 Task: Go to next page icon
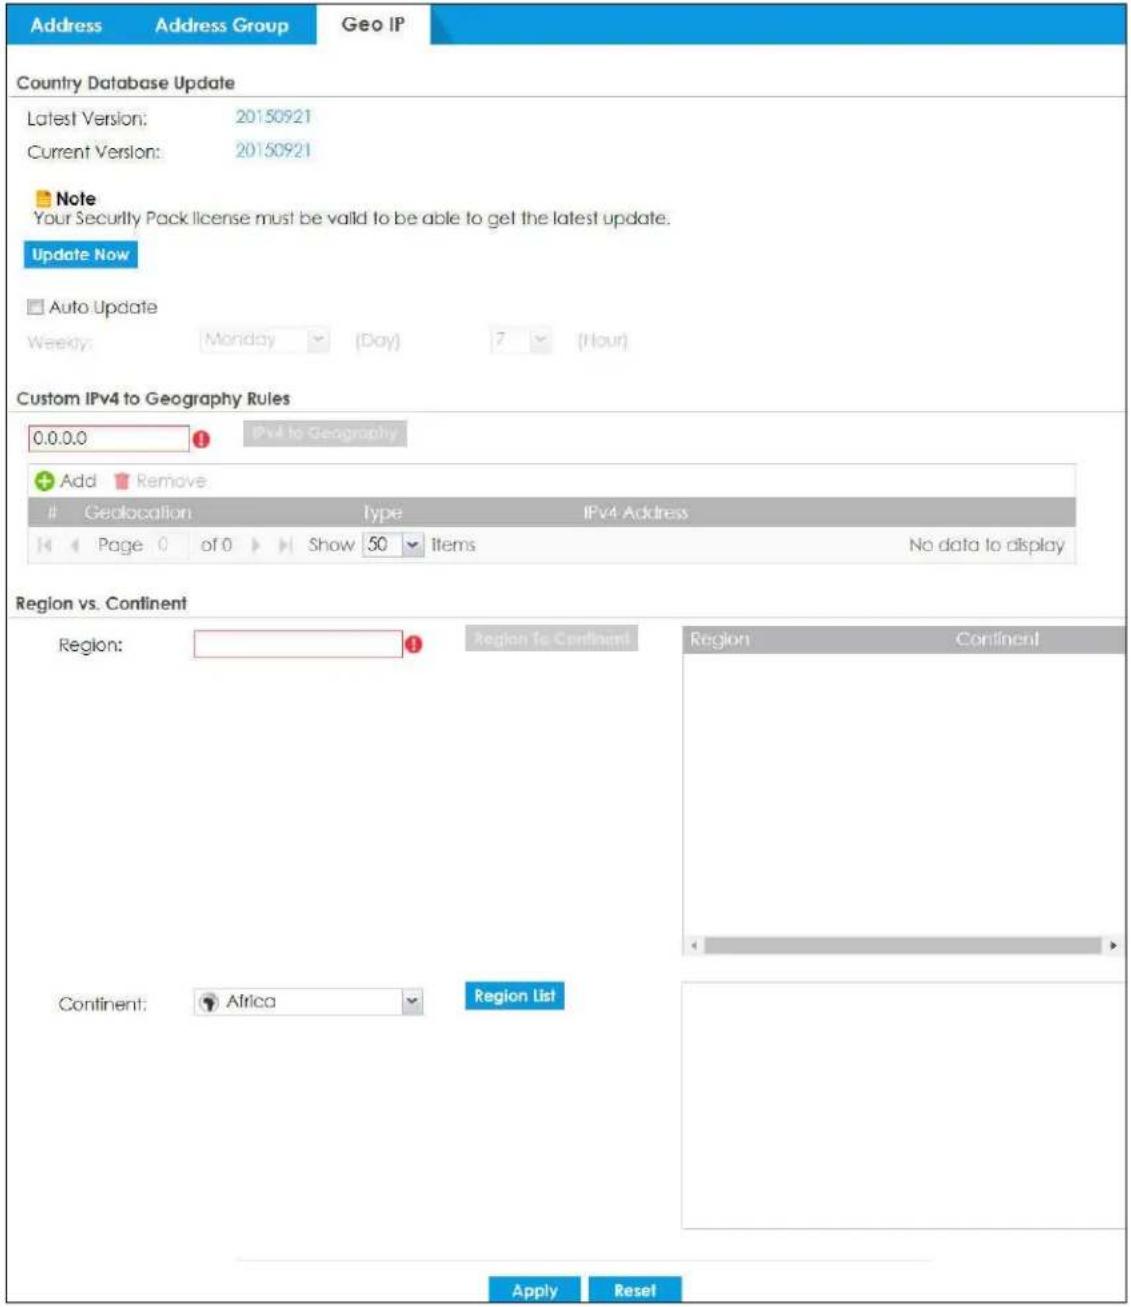[256, 546]
